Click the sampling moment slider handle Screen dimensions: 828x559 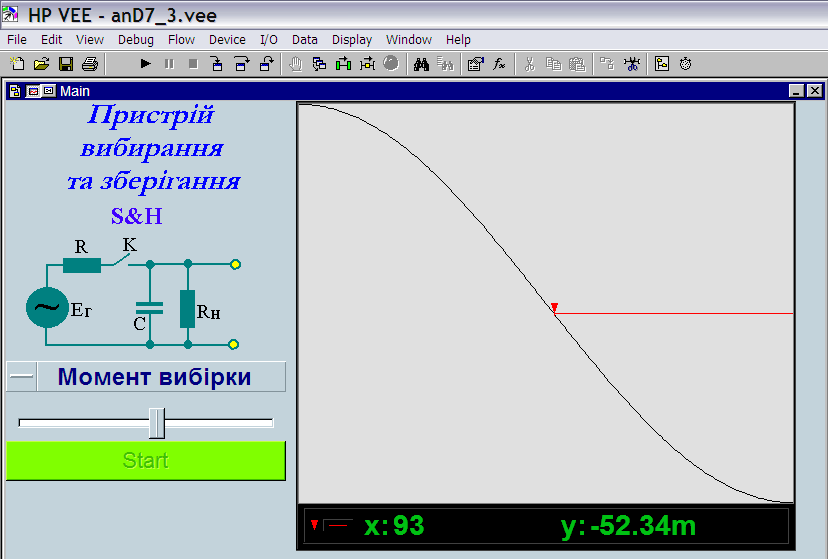(157, 423)
